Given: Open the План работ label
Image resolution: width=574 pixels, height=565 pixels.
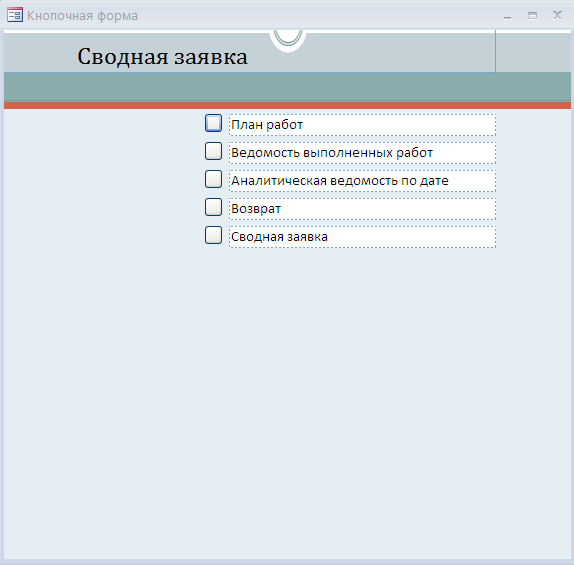Looking at the screenshot, I should 362,125.
